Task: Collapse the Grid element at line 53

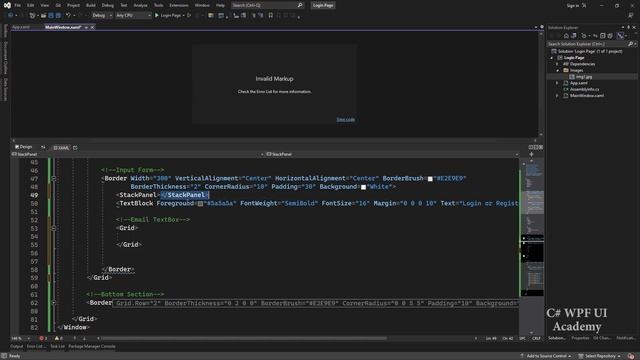Action: pos(53,228)
